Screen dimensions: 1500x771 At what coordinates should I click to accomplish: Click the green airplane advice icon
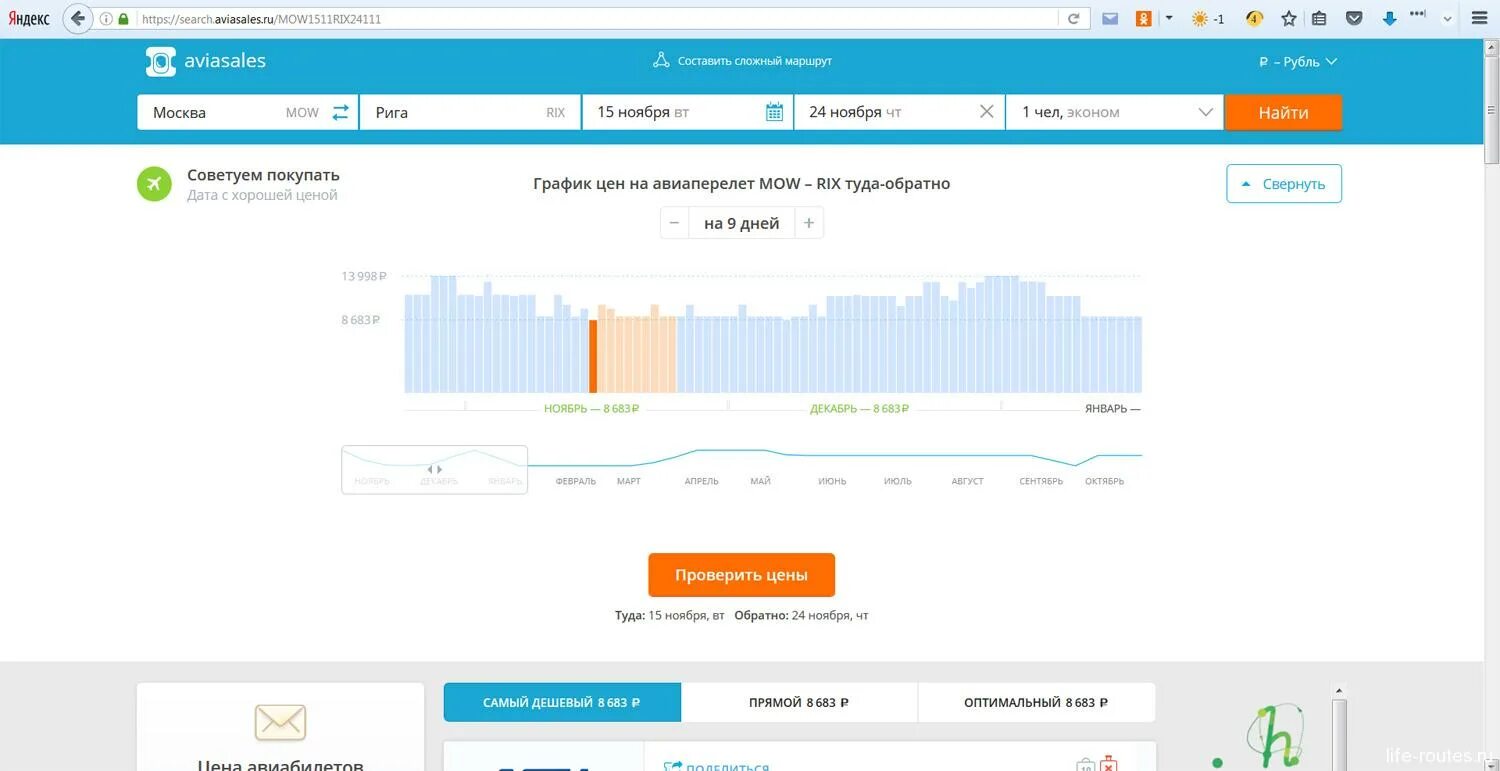(x=154, y=184)
